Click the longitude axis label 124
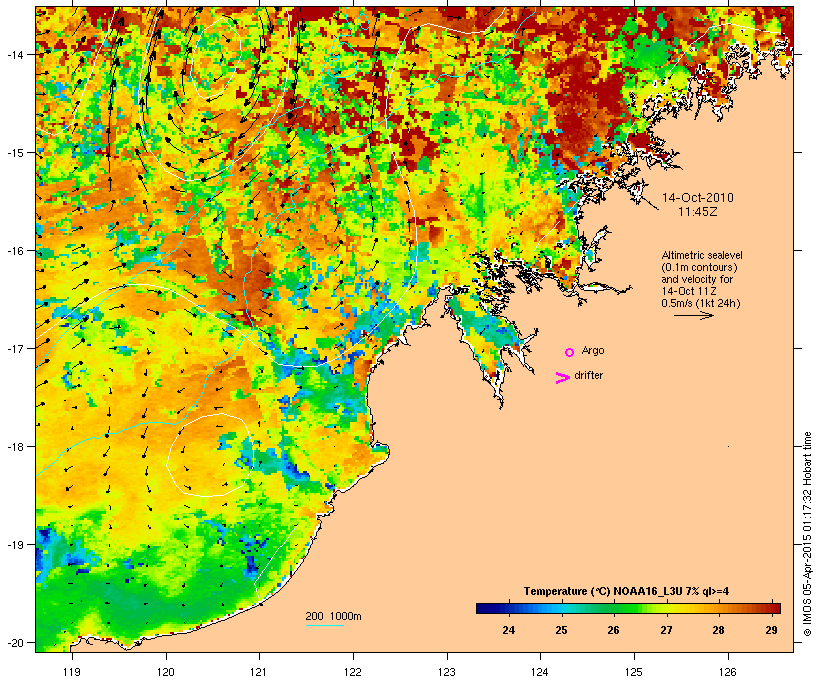Viewport: 820px width, 680px height. pyautogui.click(x=540, y=672)
